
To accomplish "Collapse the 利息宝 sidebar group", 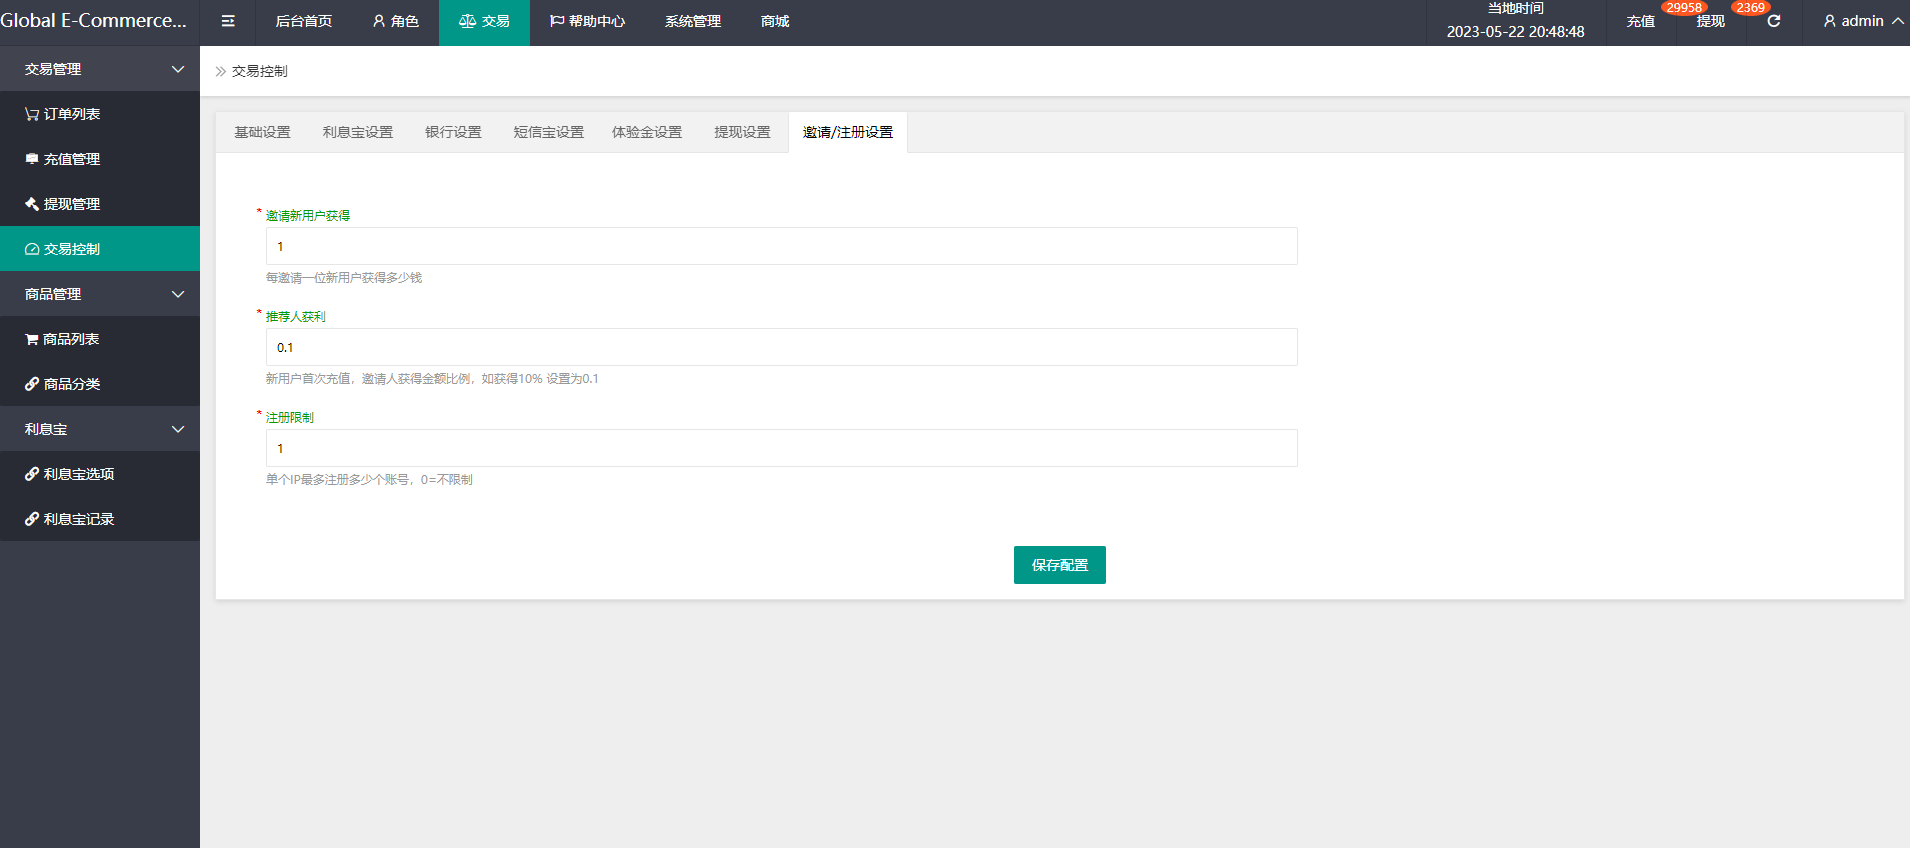I will tap(178, 429).
